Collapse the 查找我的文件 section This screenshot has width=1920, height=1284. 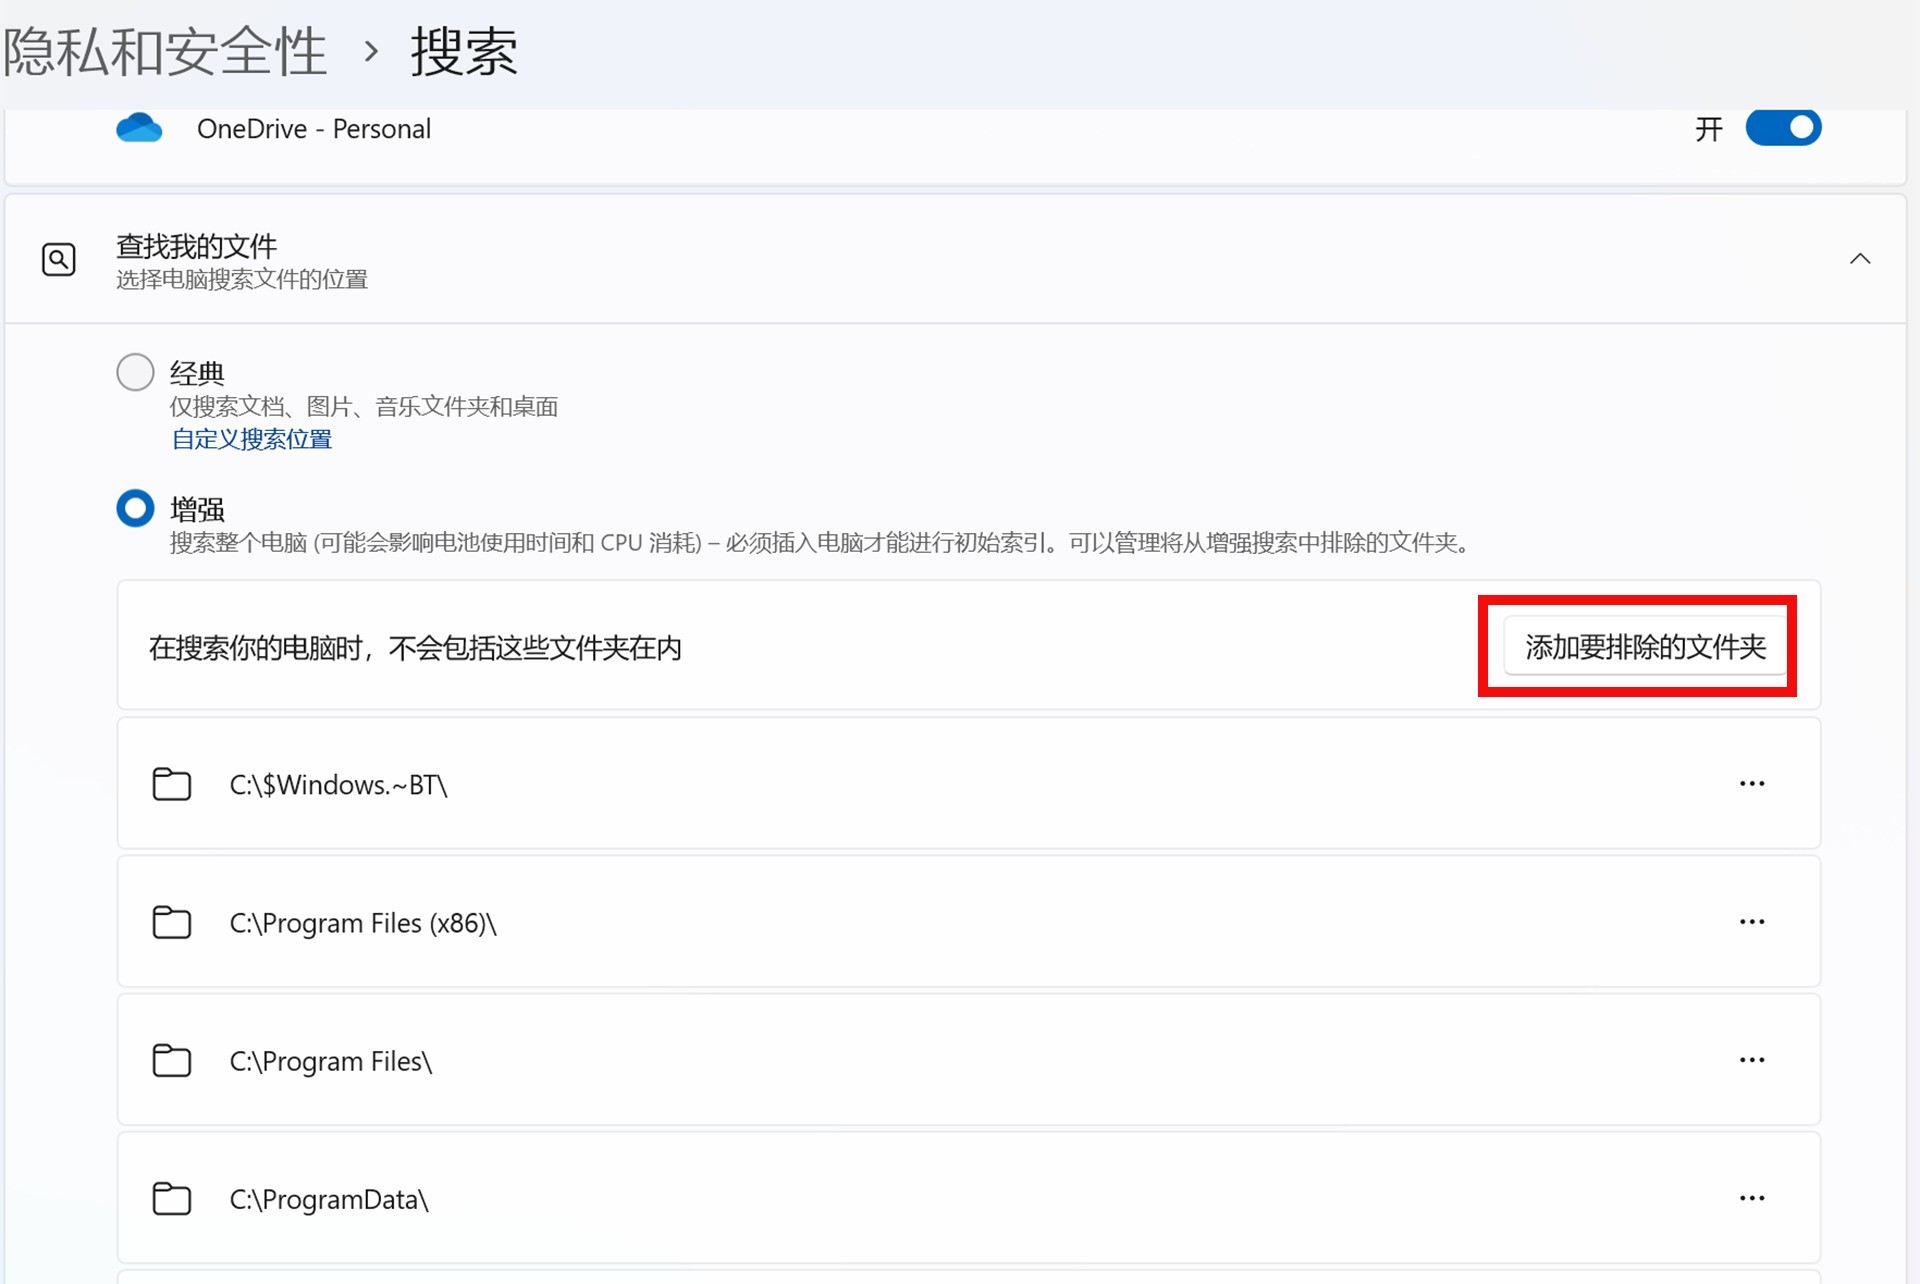[1859, 259]
